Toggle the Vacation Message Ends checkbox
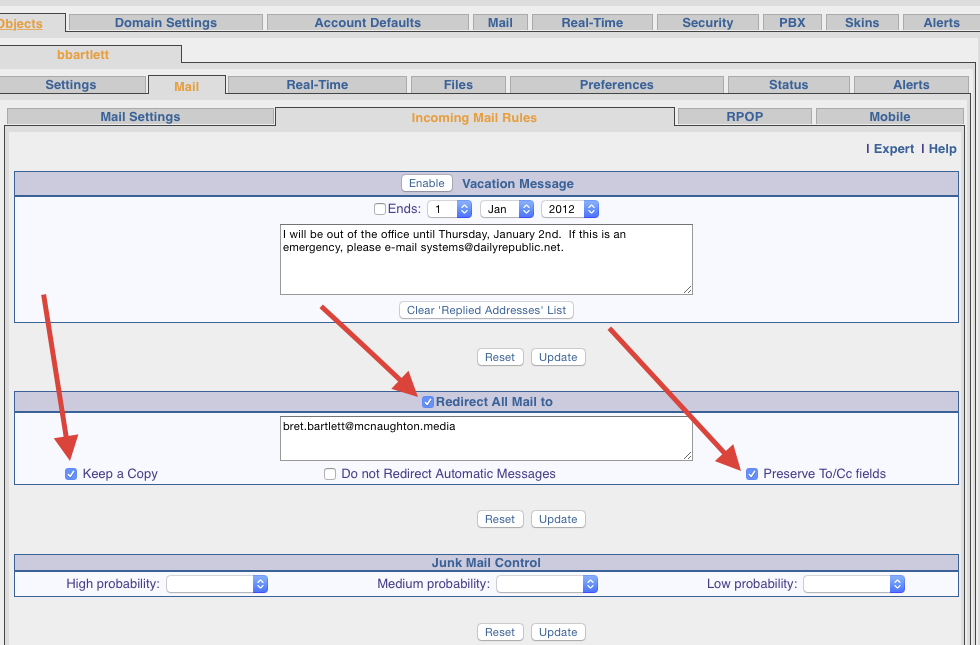 coord(379,209)
